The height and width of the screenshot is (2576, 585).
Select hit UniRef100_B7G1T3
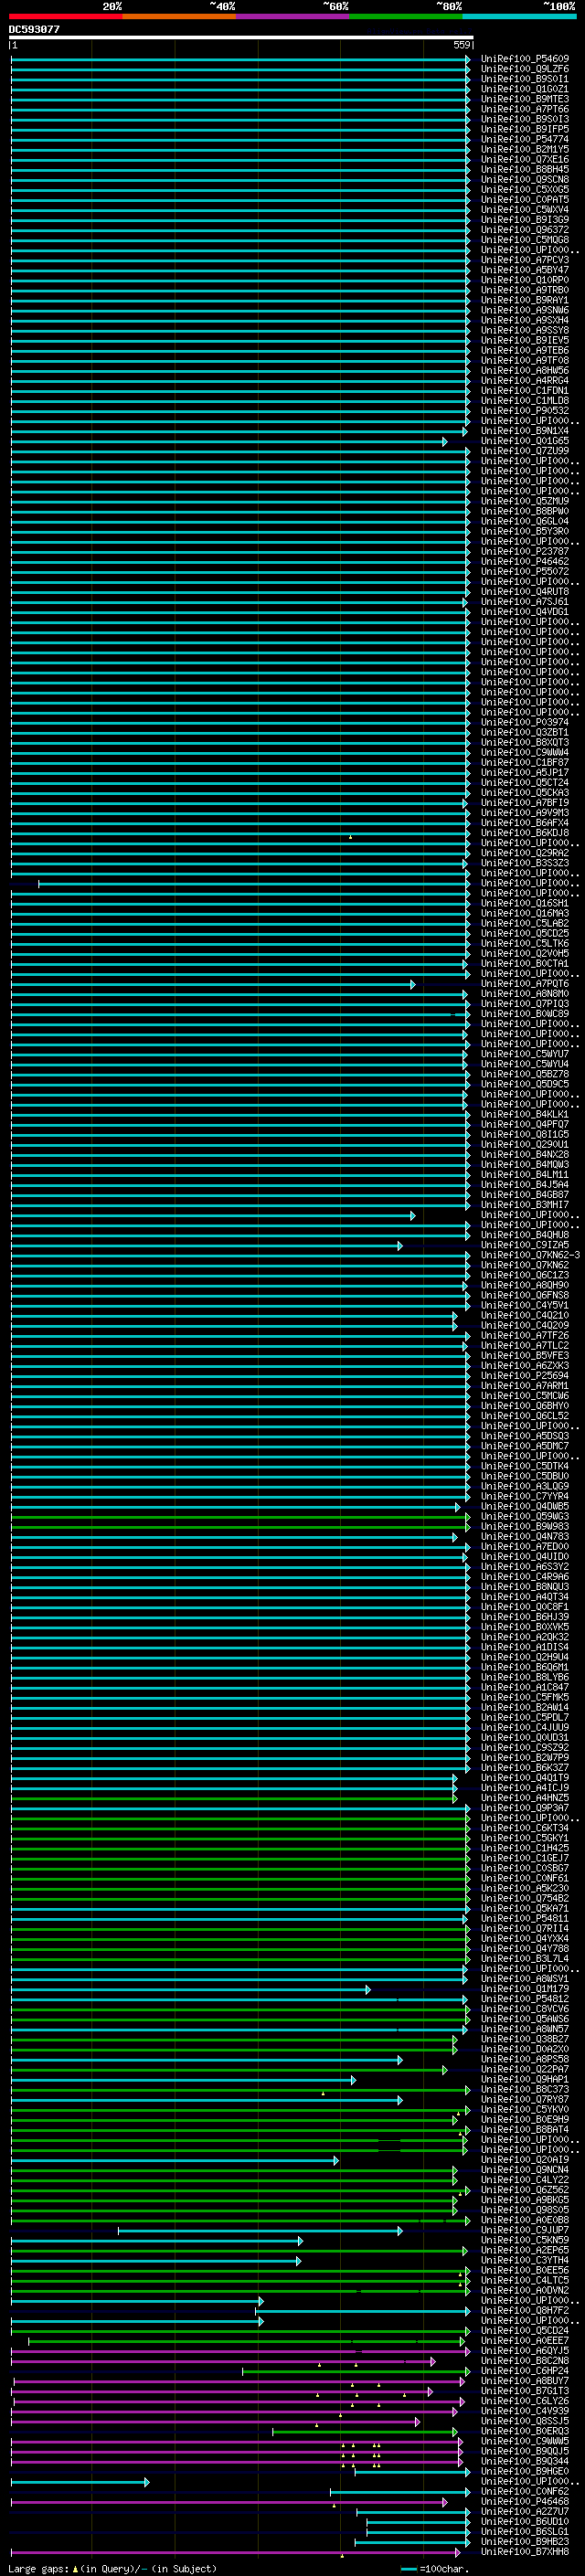pos(525,2391)
